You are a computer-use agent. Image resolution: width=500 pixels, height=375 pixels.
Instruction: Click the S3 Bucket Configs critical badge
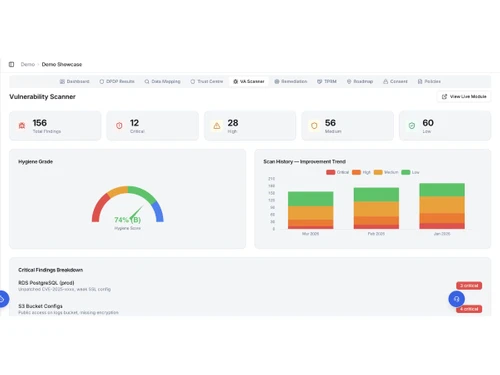pyautogui.click(x=469, y=309)
